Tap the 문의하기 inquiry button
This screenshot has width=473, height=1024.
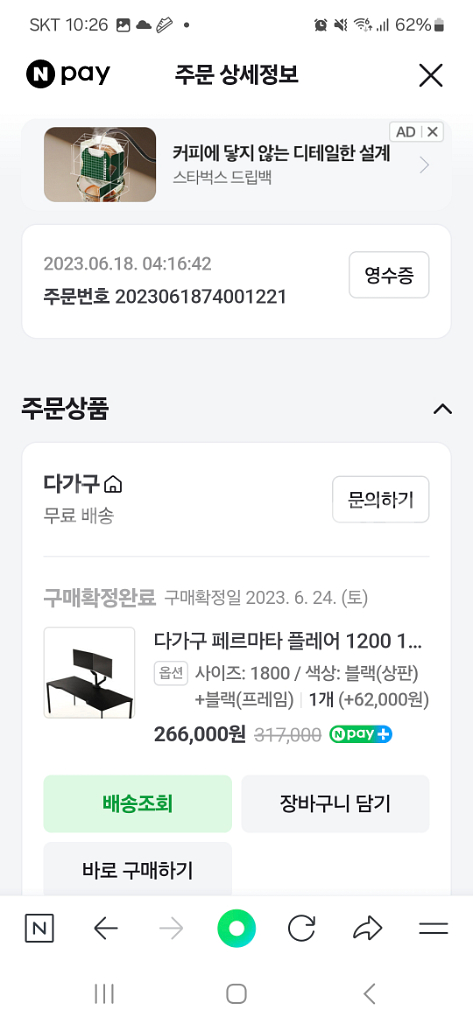pos(380,500)
